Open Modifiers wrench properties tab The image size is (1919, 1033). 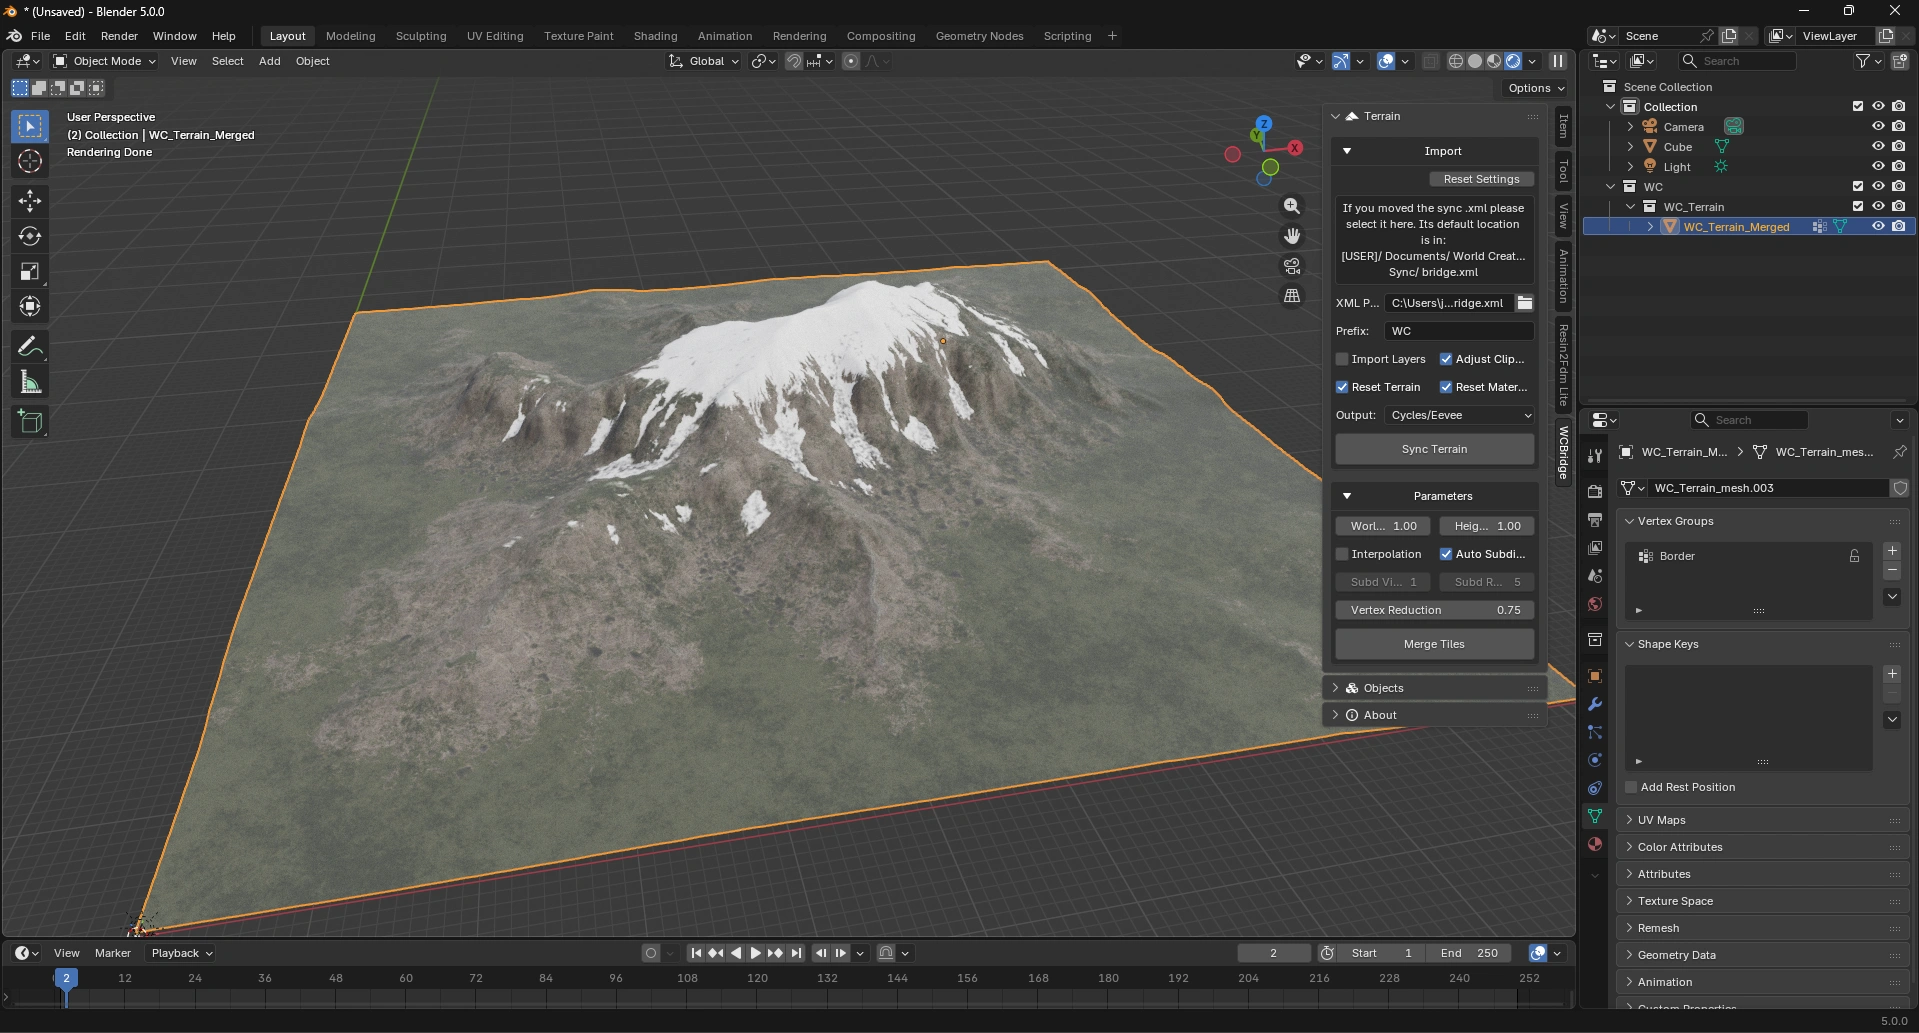click(x=1595, y=704)
